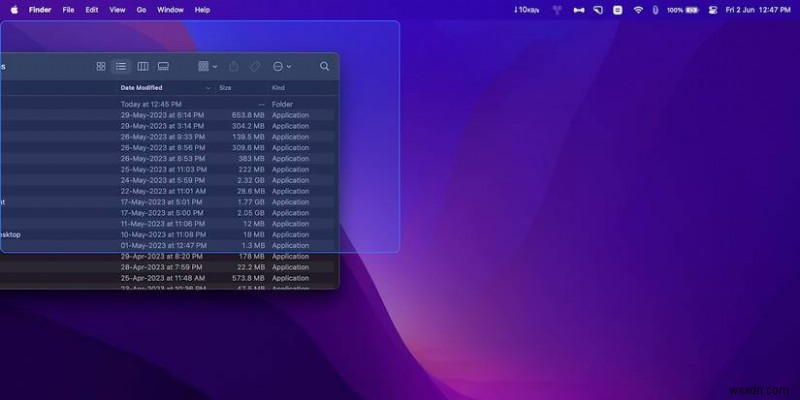Select row dated Today at 12:45 PM
The image size is (800, 400).
(168, 104)
